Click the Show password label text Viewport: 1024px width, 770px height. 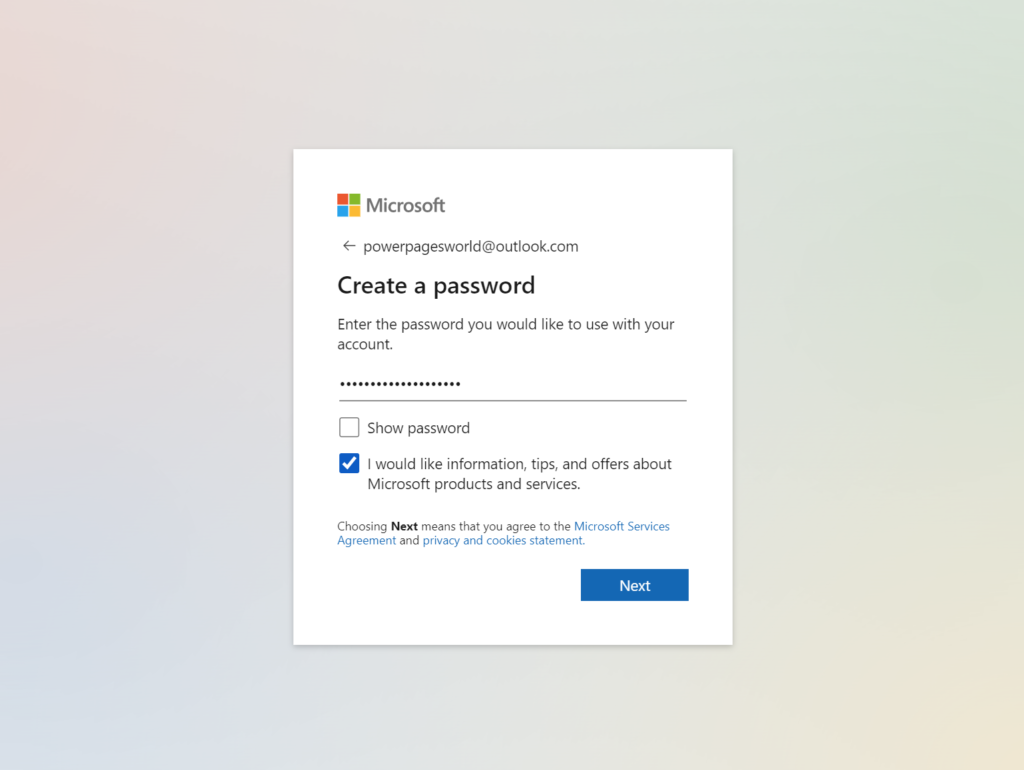[419, 428]
